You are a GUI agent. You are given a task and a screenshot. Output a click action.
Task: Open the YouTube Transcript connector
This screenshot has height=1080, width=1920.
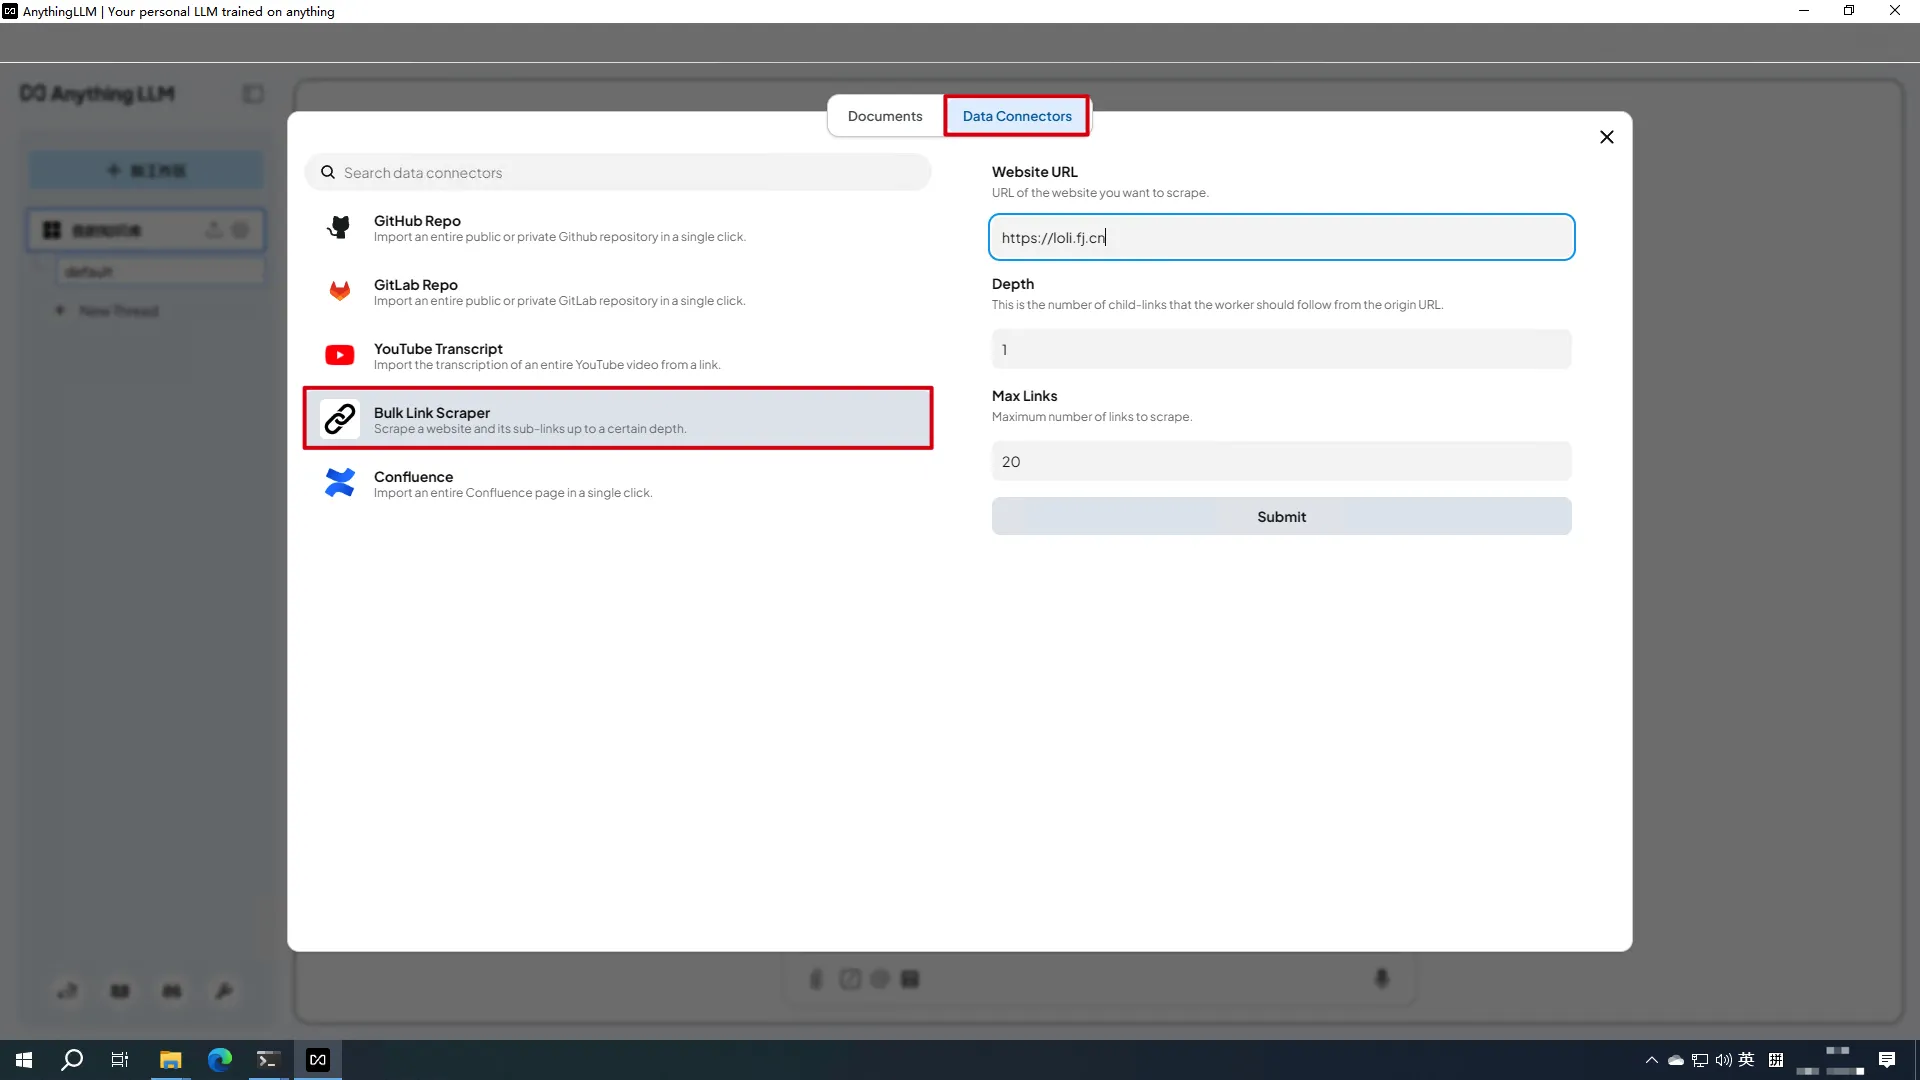[438, 355]
